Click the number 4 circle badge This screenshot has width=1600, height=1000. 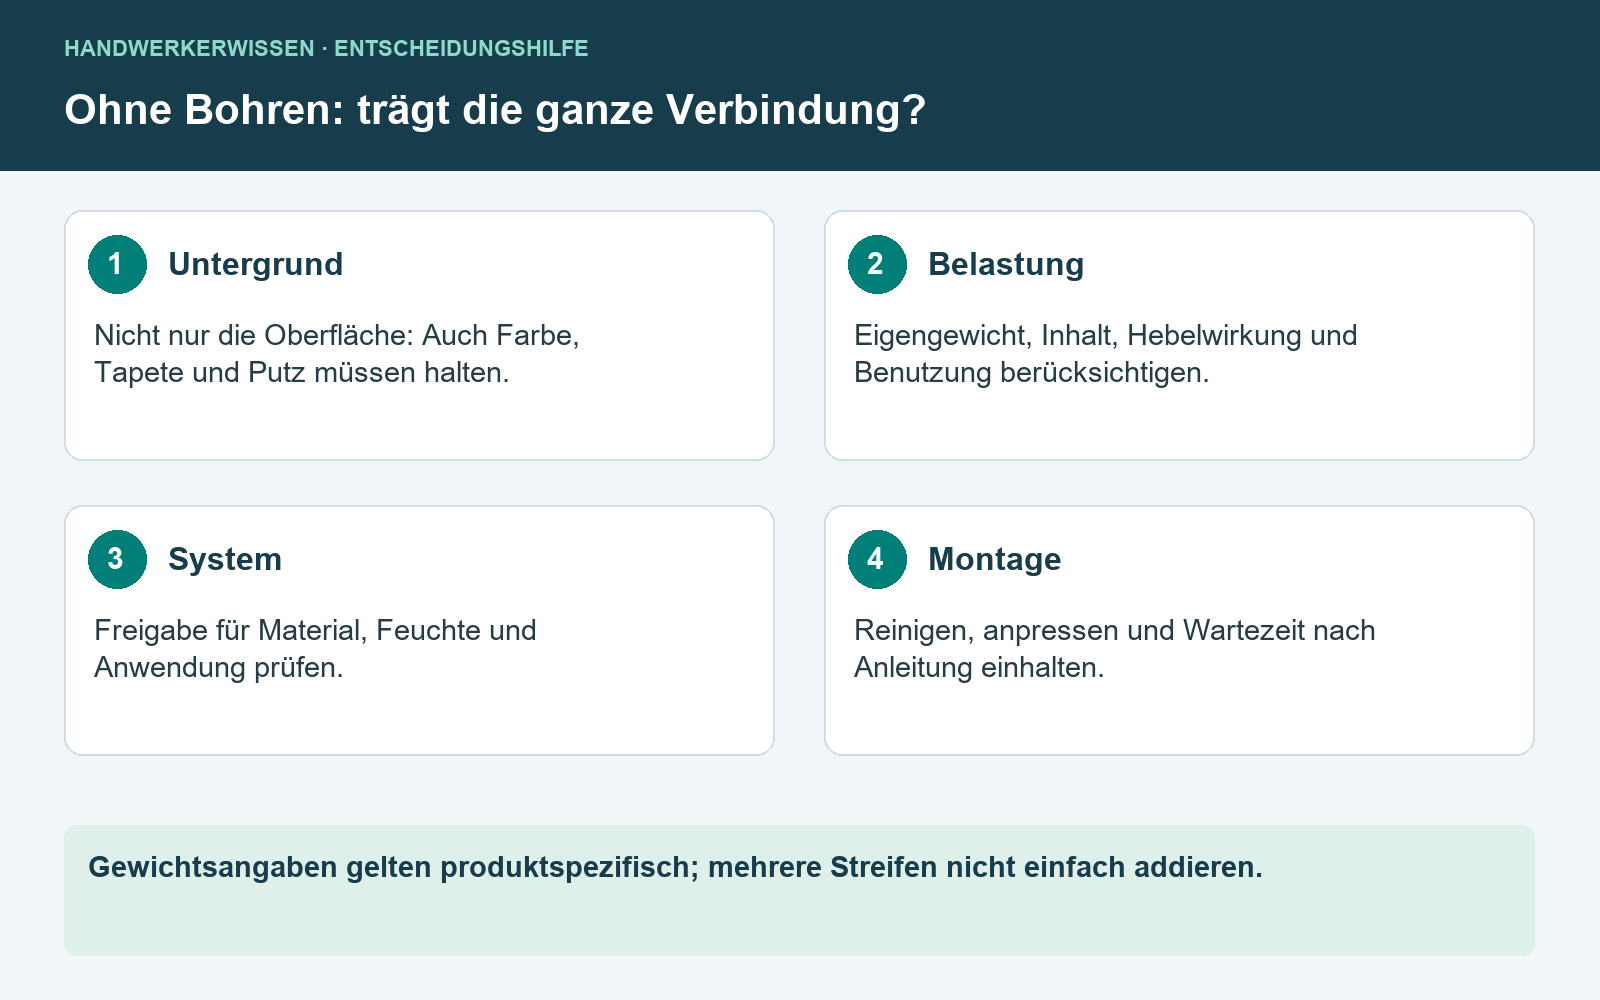click(x=877, y=559)
